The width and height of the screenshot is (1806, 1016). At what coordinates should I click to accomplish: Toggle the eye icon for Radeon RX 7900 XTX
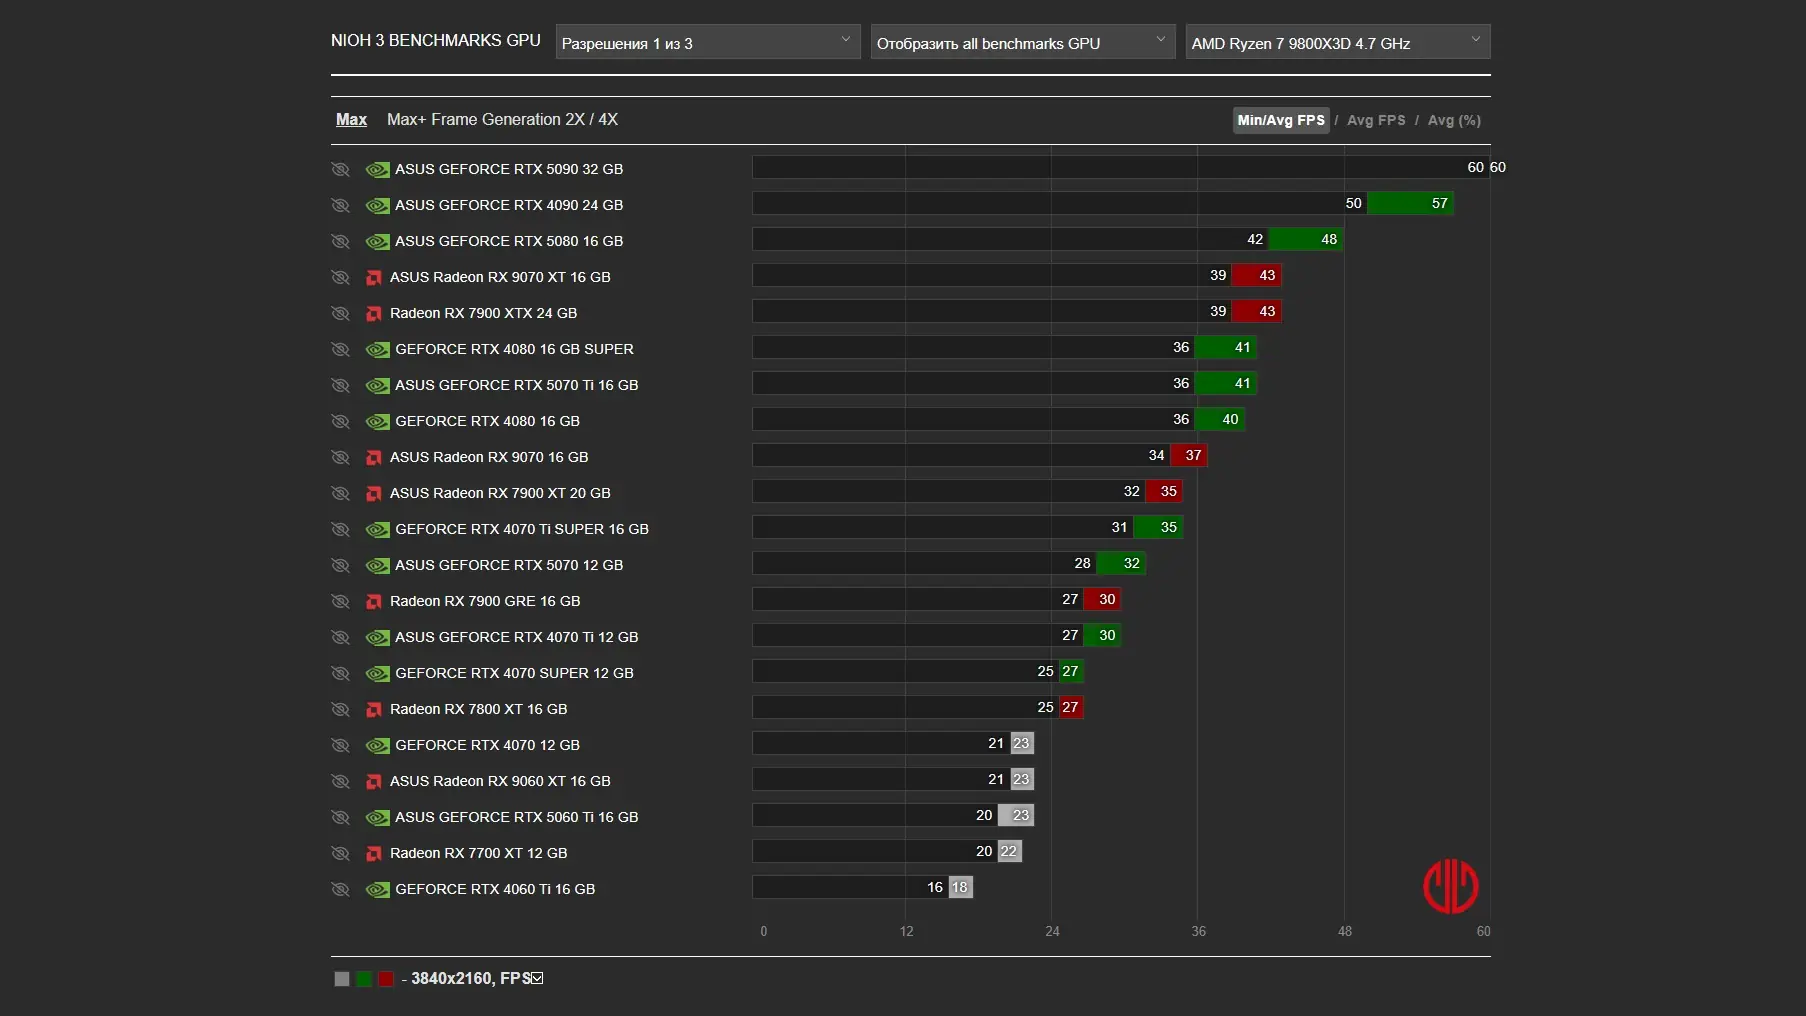point(341,314)
